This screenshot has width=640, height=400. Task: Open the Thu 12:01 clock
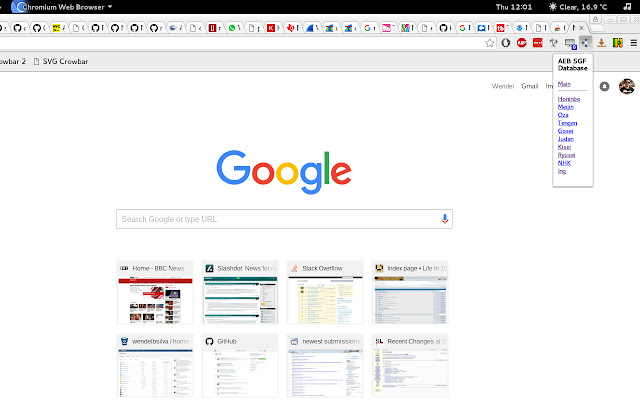pyautogui.click(x=514, y=7)
